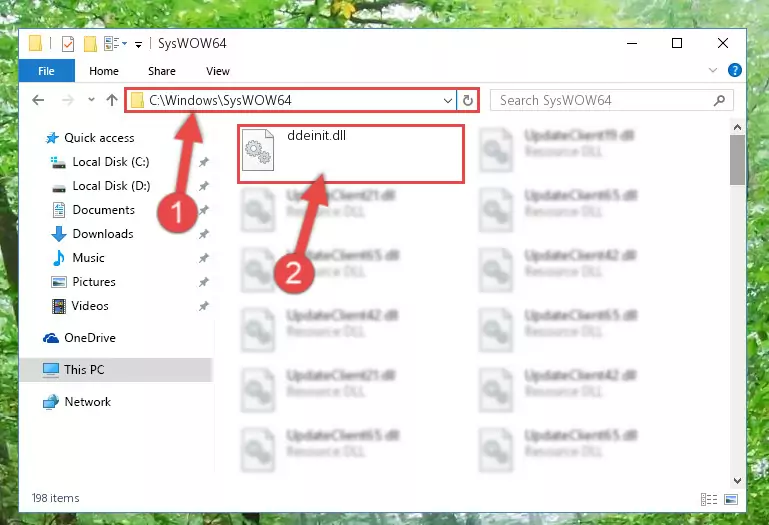
Task: Maximize the SysWOW64 window
Action: pyautogui.click(x=677, y=43)
